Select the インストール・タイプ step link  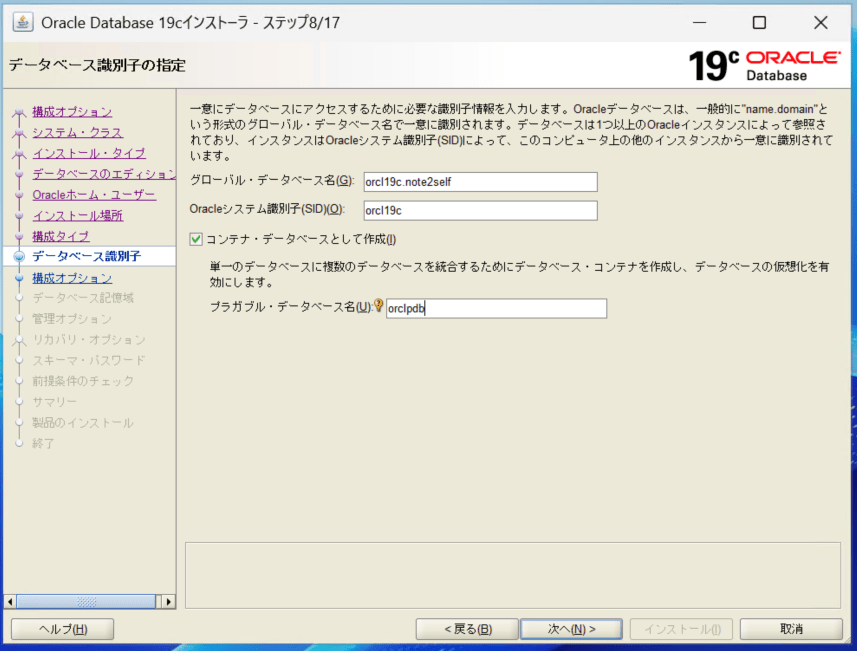(x=88, y=153)
